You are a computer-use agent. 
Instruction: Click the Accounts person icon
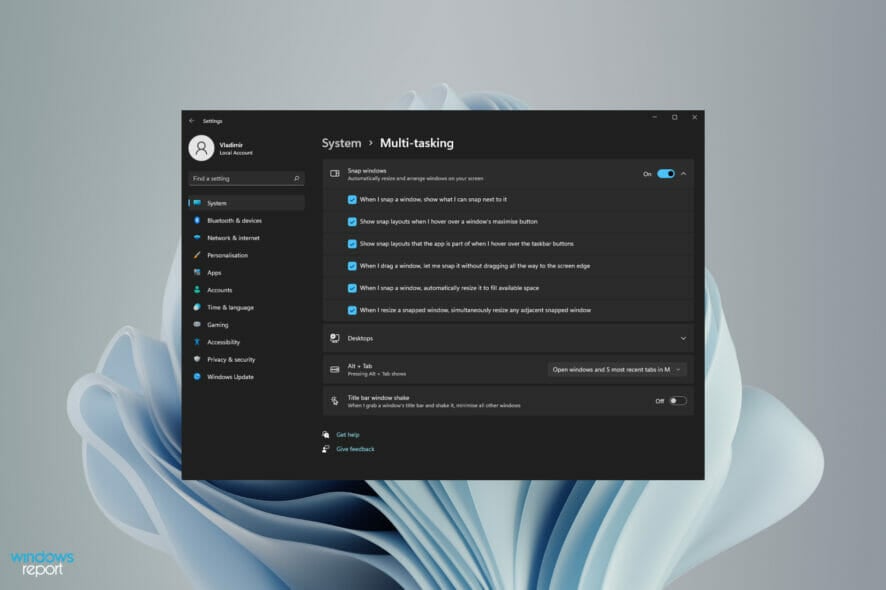click(x=197, y=290)
